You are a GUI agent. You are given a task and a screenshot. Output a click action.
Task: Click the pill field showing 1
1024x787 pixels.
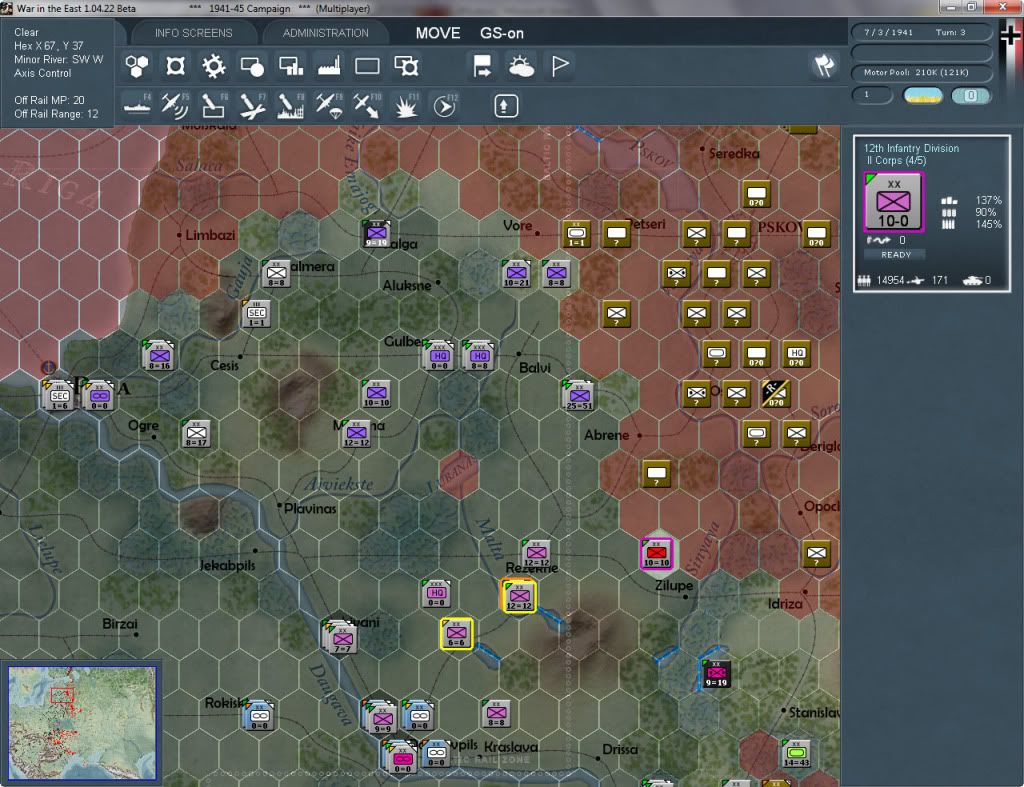872,95
